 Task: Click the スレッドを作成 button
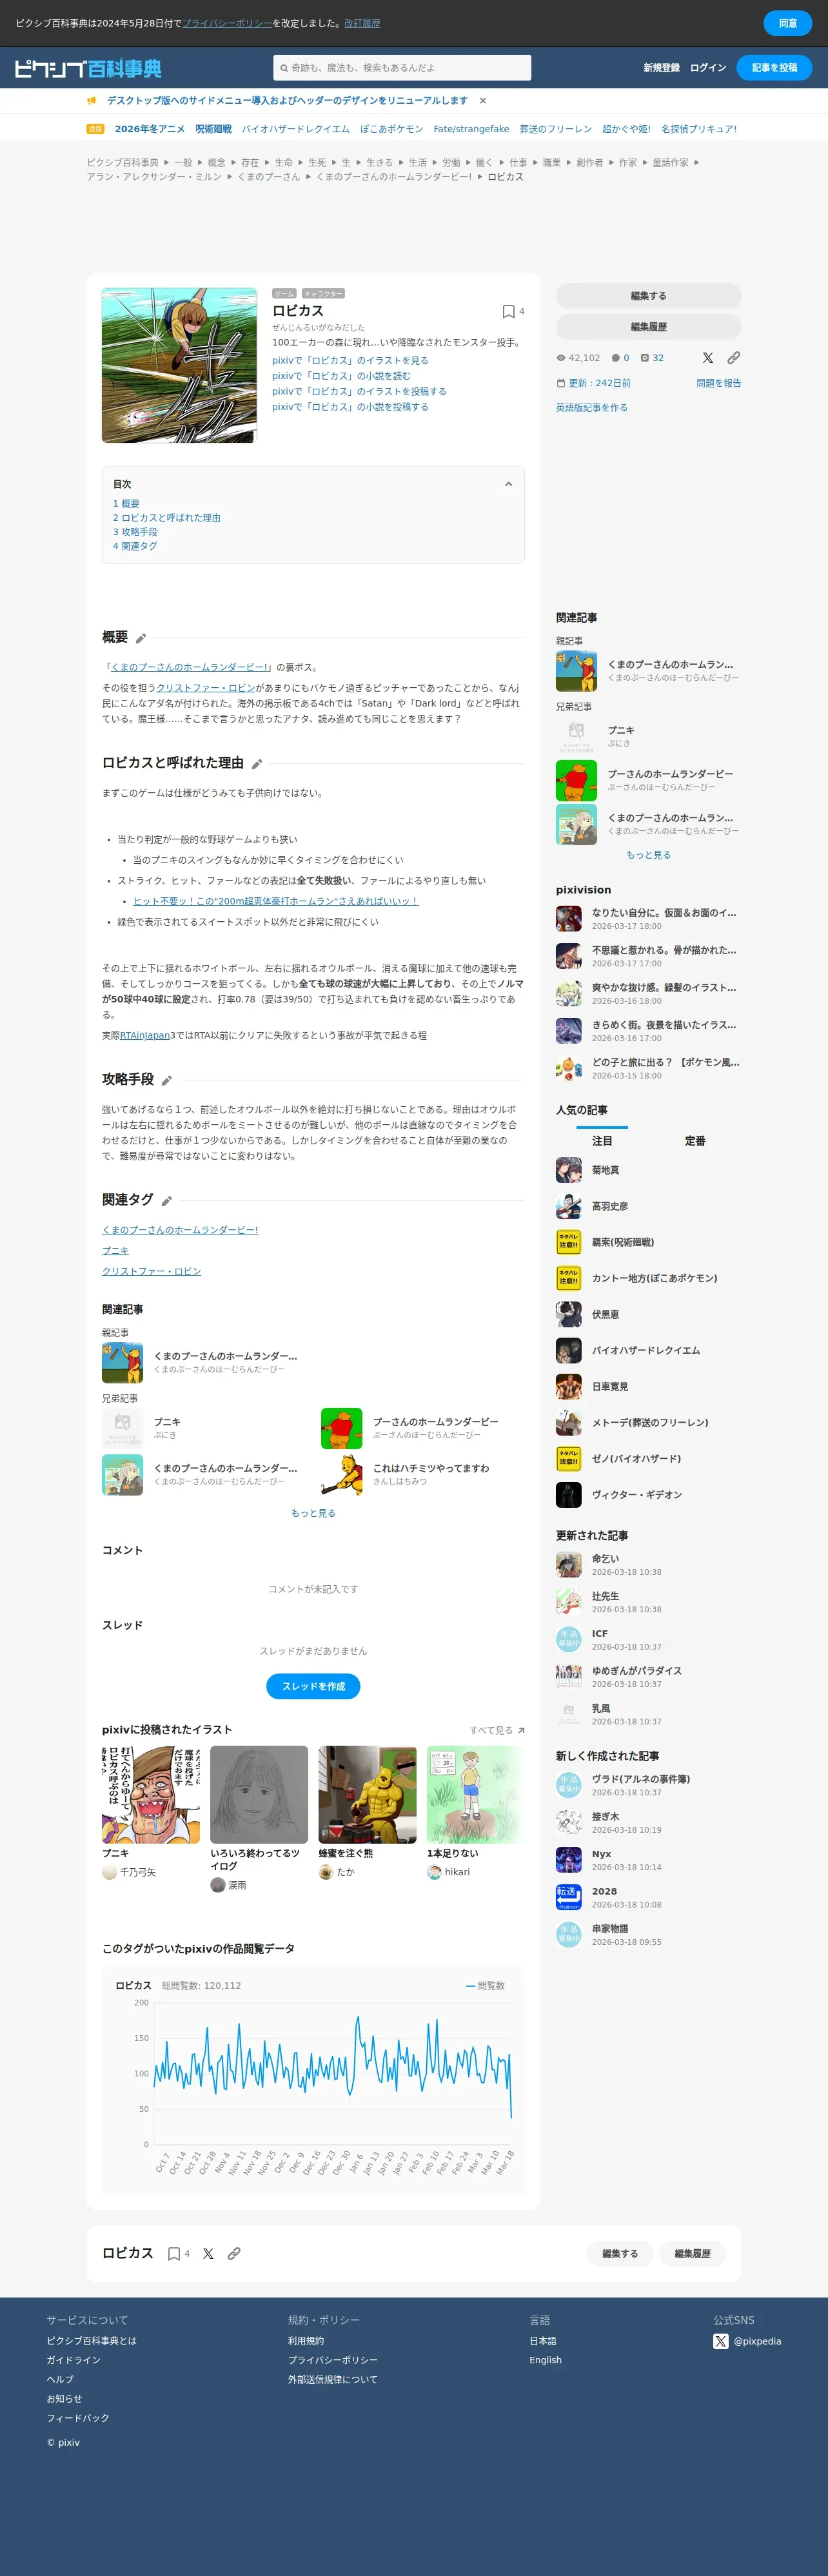tap(313, 1686)
